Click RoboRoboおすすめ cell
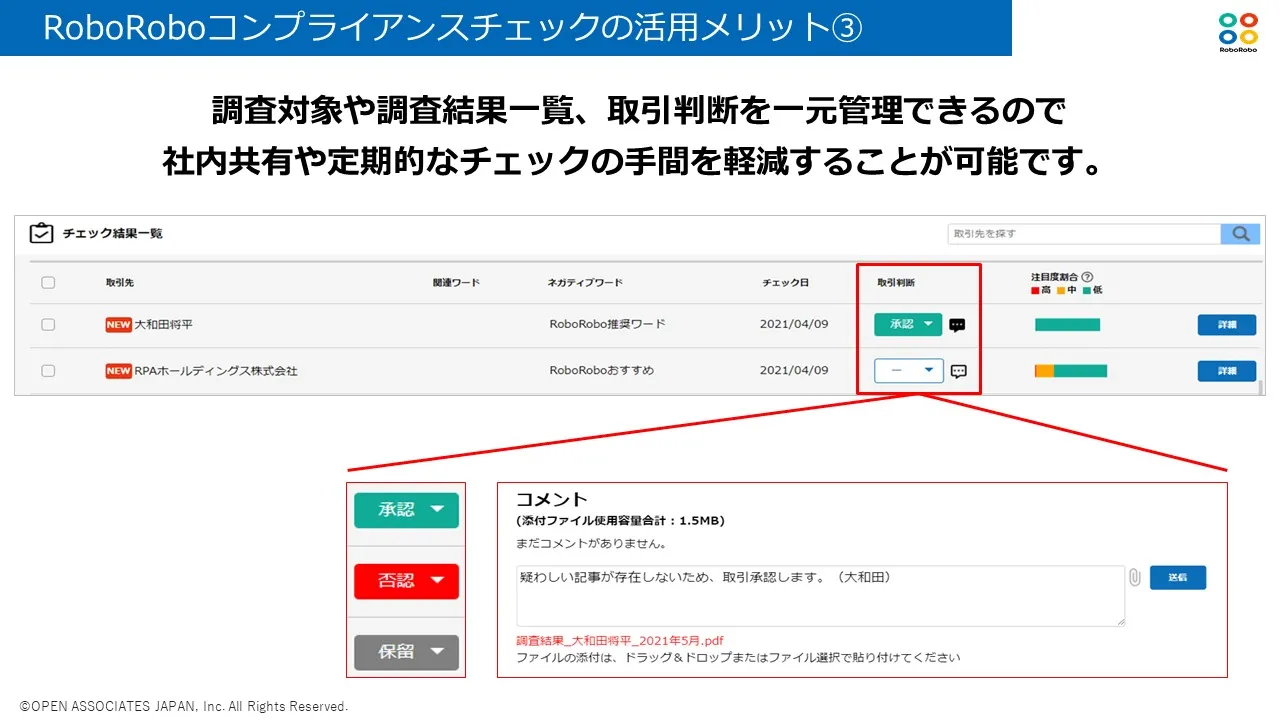The height and width of the screenshot is (720, 1280). point(601,370)
